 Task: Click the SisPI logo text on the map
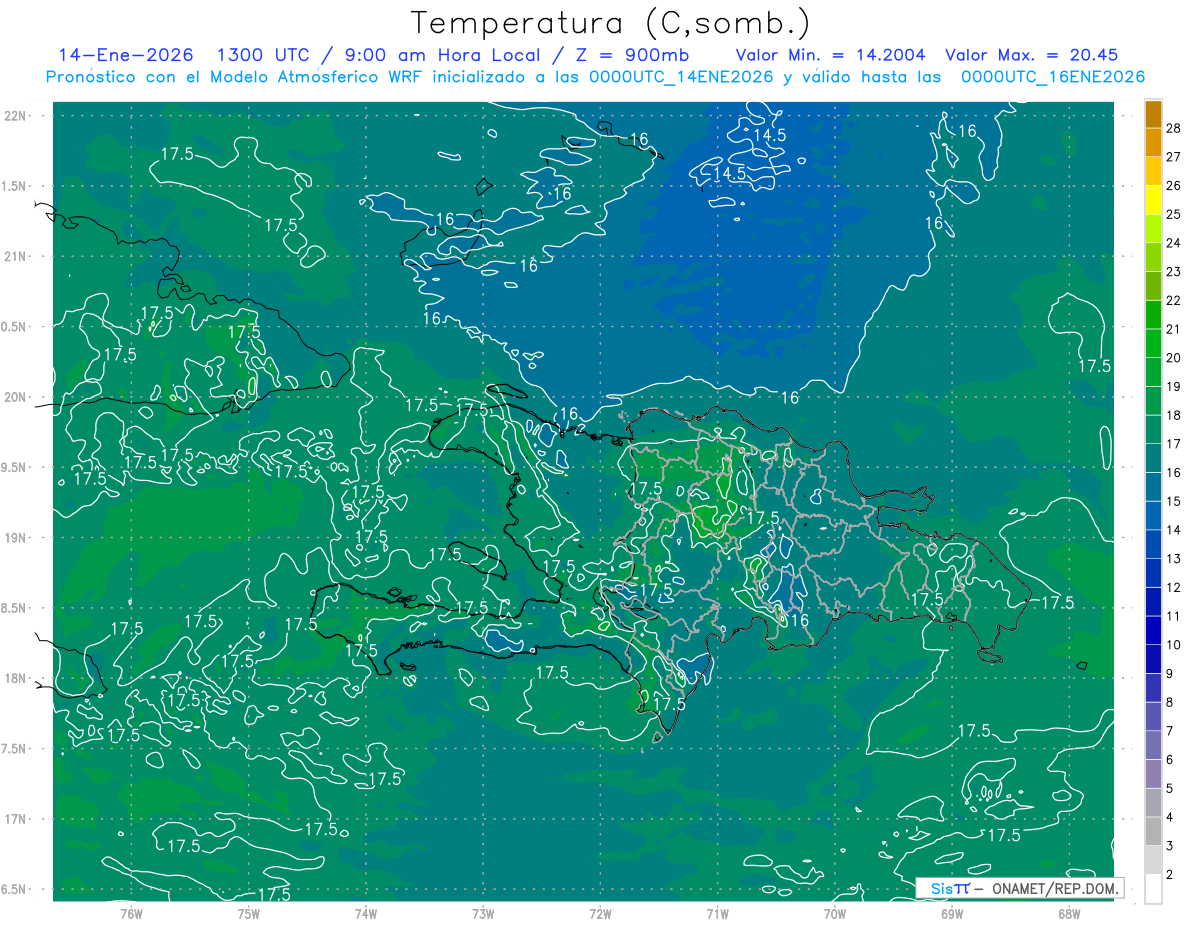[950, 888]
